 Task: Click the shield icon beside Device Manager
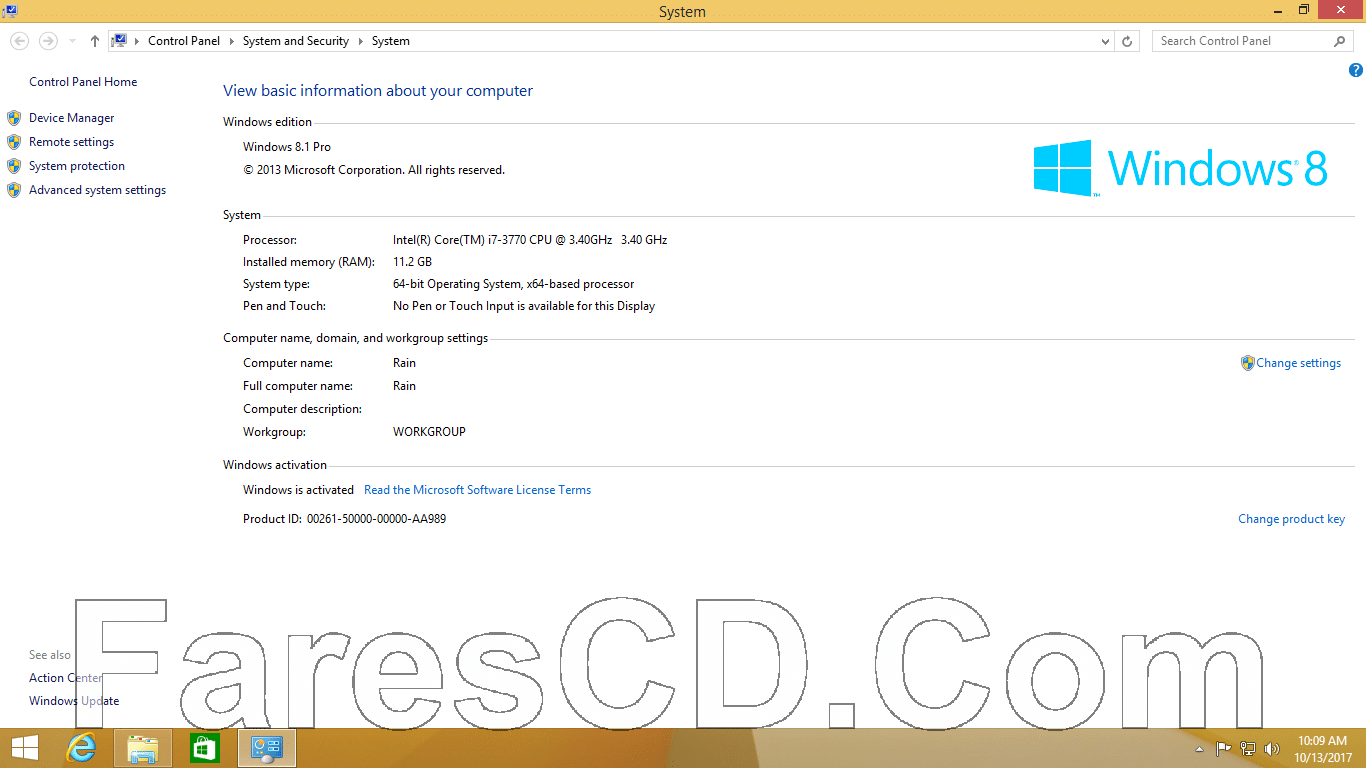point(14,118)
